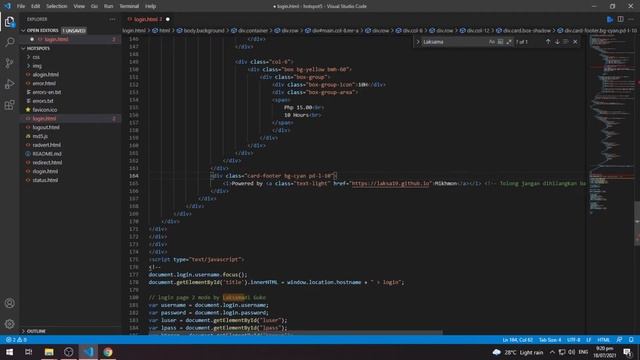
Task: Toggle Match Case in find widget
Action: (x=492, y=42)
